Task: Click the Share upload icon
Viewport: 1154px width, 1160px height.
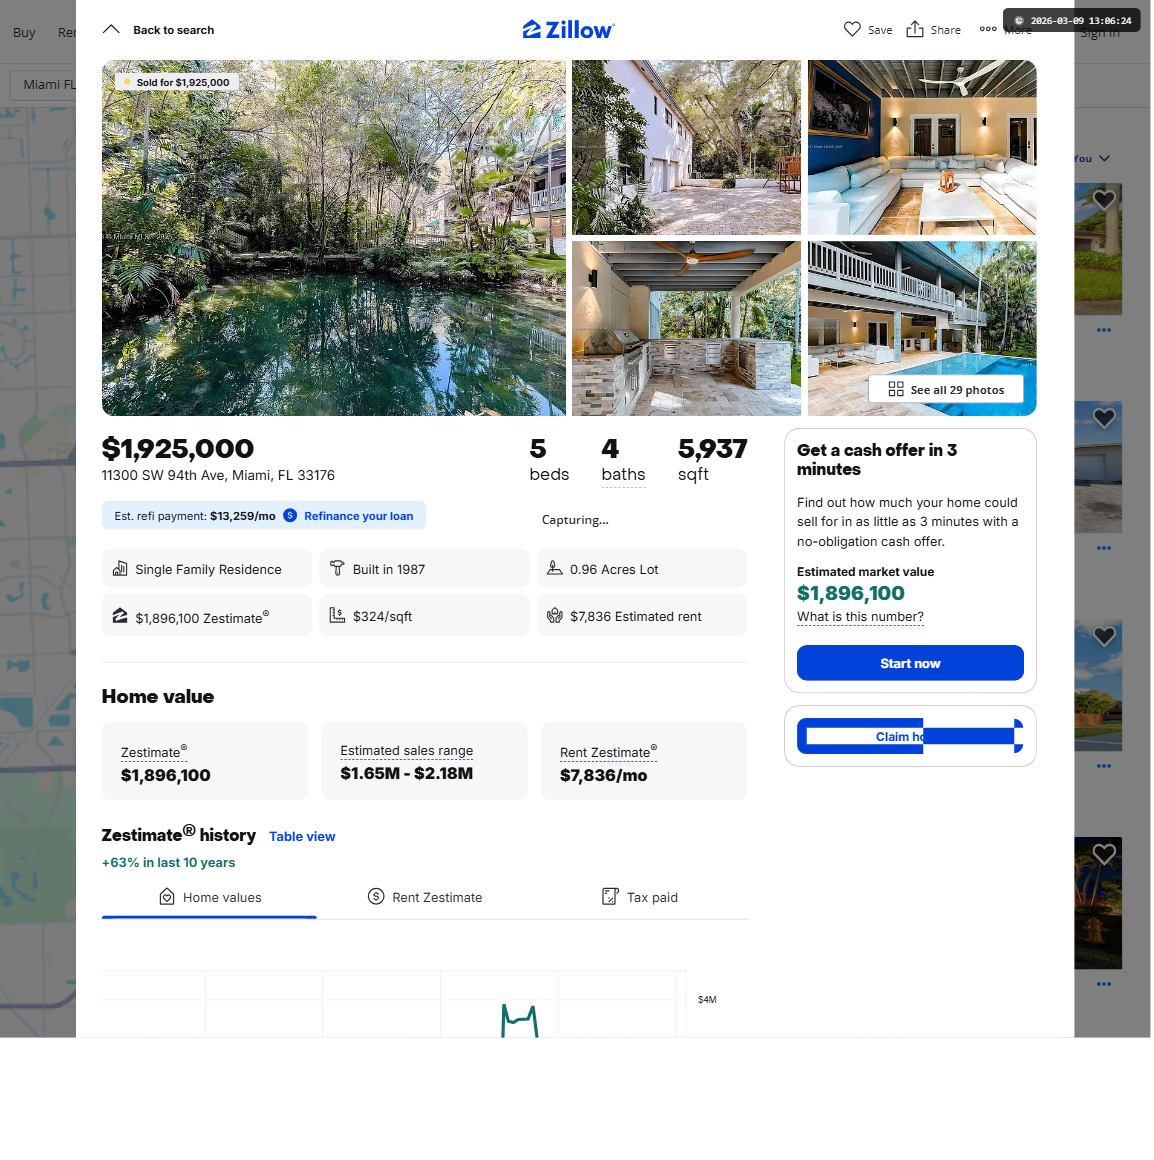Action: coord(914,30)
